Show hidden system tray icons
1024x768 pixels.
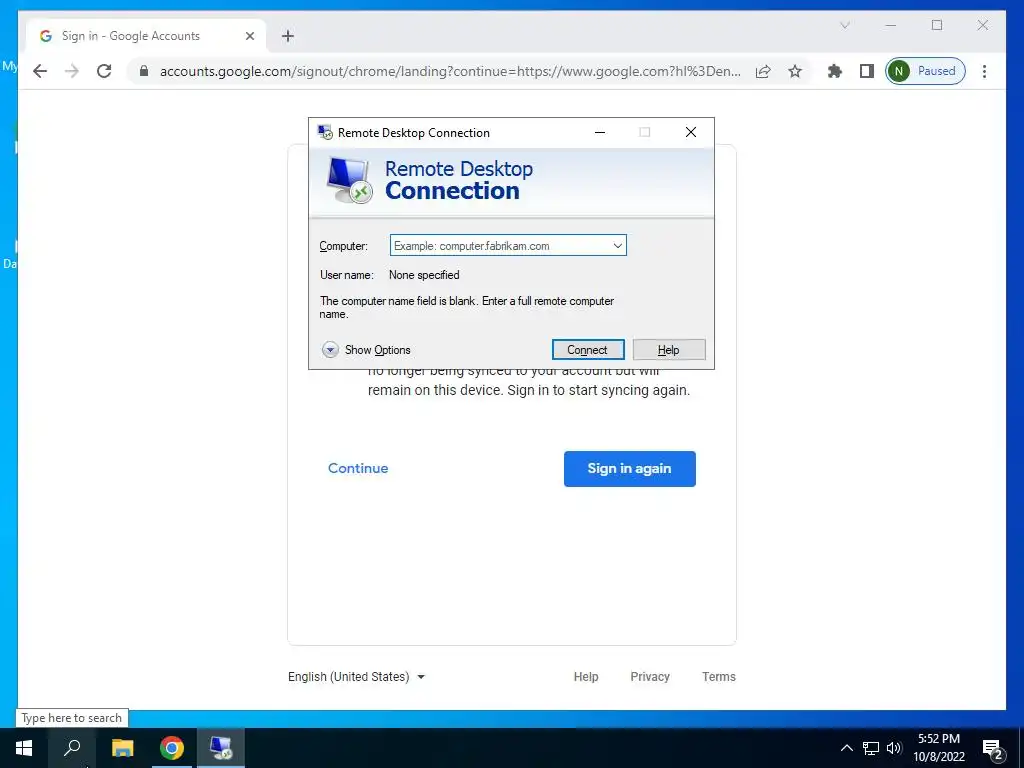click(x=846, y=748)
